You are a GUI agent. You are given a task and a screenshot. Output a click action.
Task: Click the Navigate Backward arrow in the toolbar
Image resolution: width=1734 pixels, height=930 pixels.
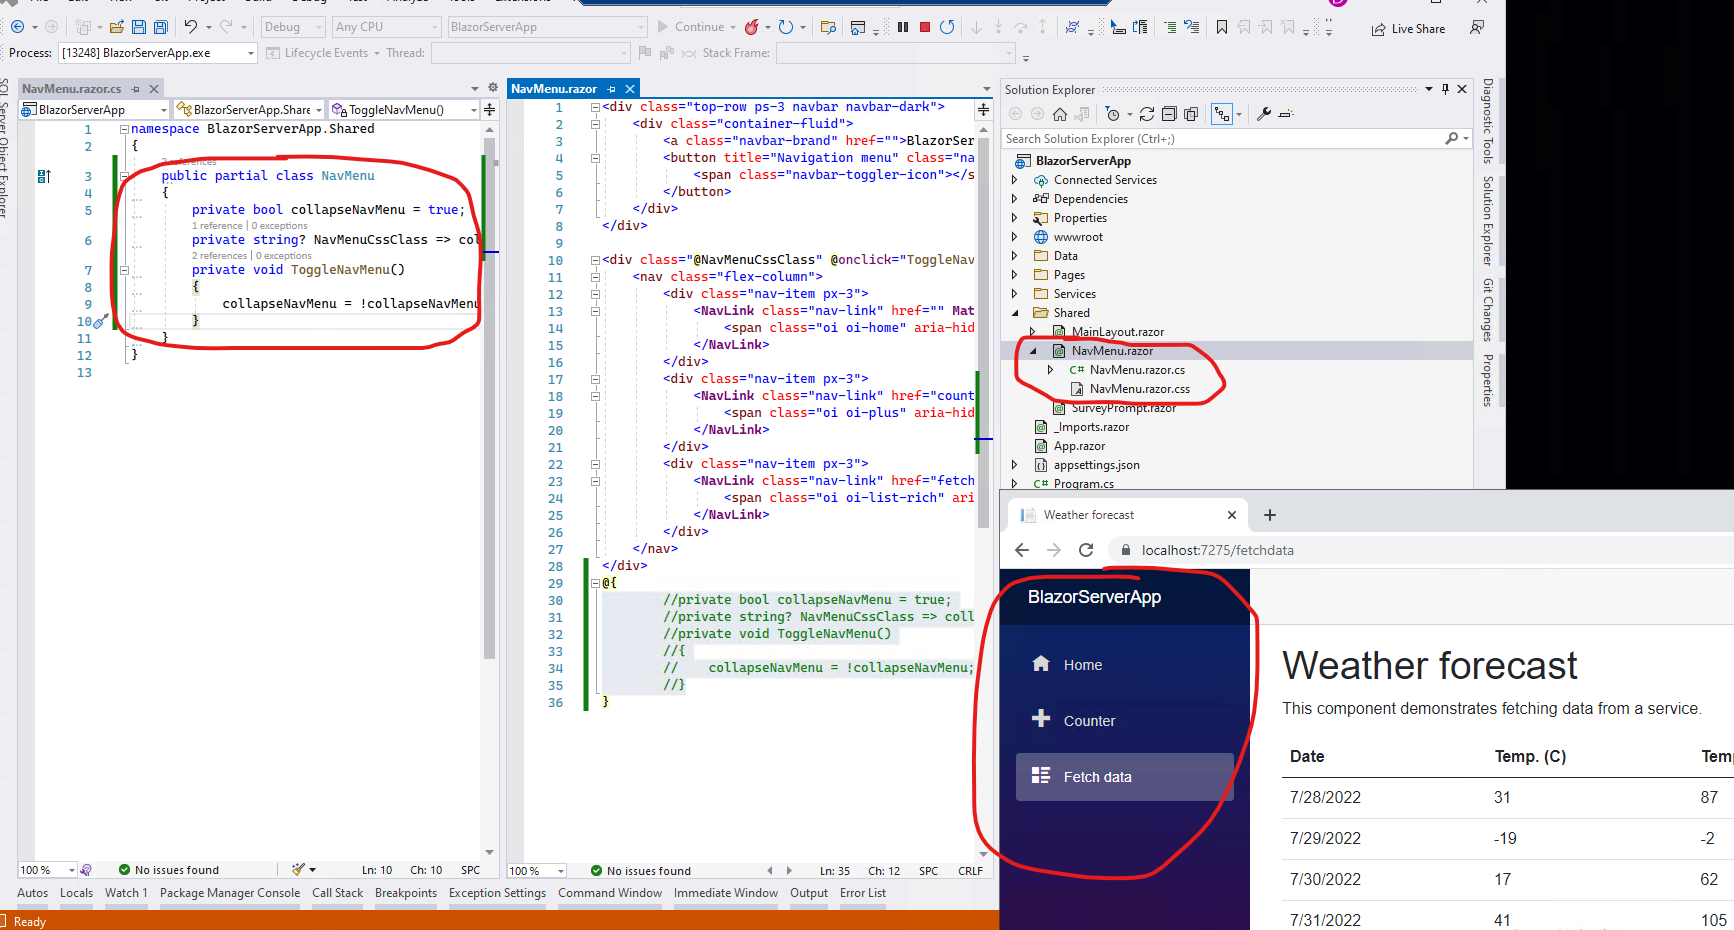tap(17, 27)
